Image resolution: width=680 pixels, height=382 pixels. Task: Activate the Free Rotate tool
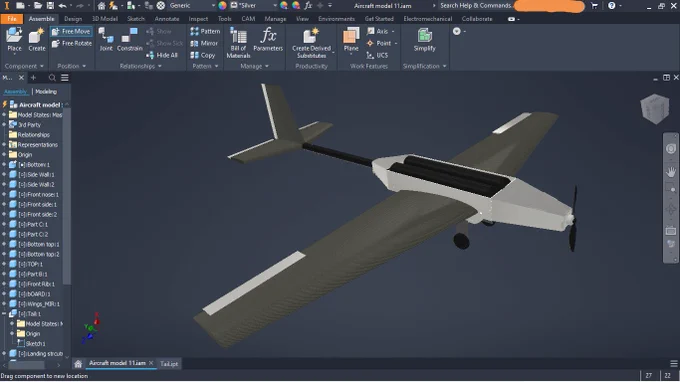[72, 43]
